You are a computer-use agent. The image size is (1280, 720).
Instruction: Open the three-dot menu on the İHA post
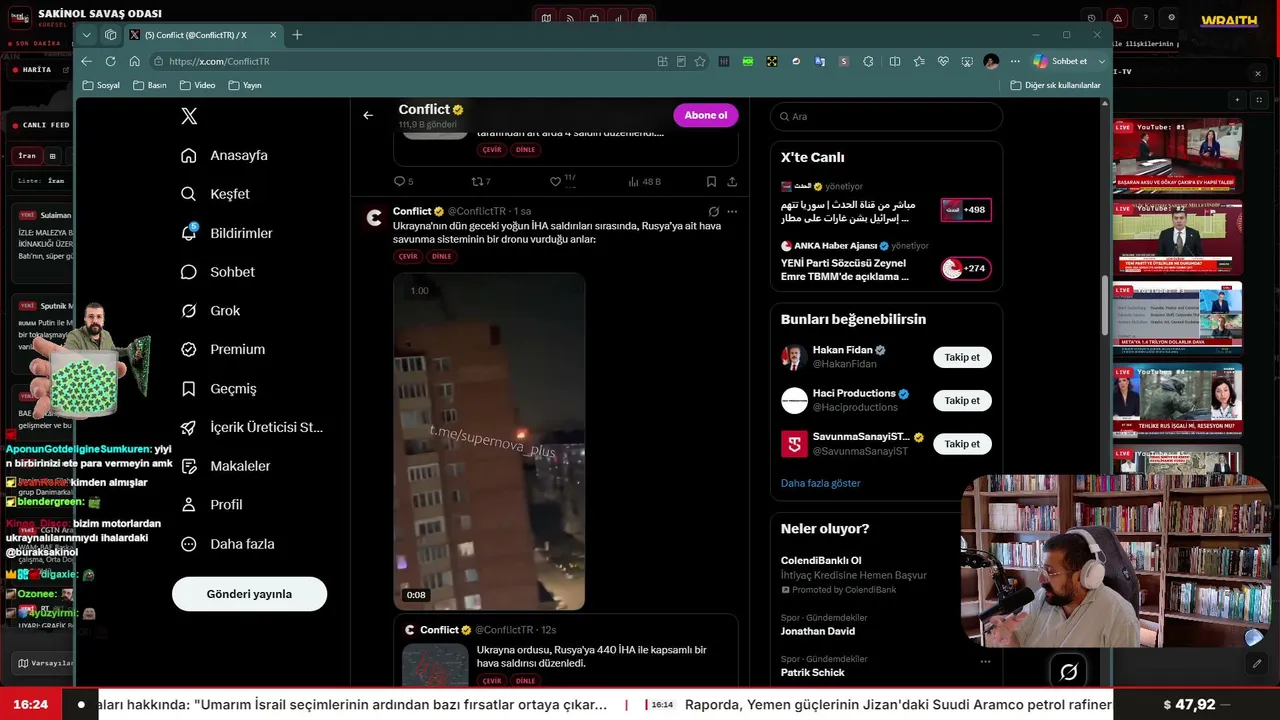pos(732,212)
